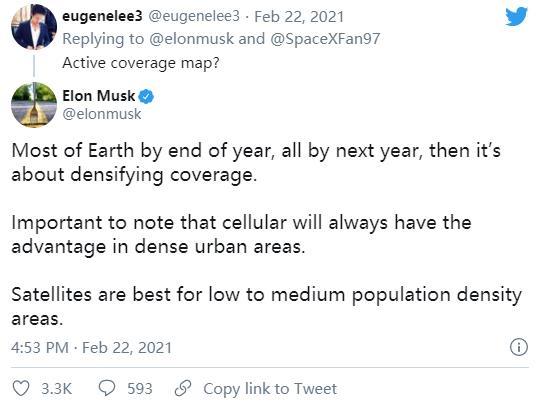Click the Feb 22, 2021 reply date

[299, 17]
